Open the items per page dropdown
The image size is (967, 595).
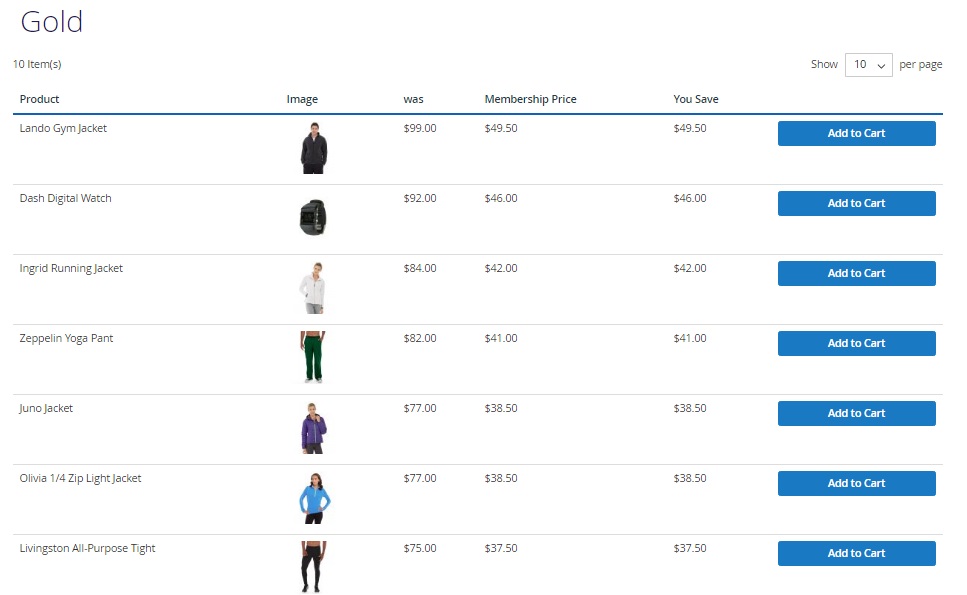coord(868,65)
